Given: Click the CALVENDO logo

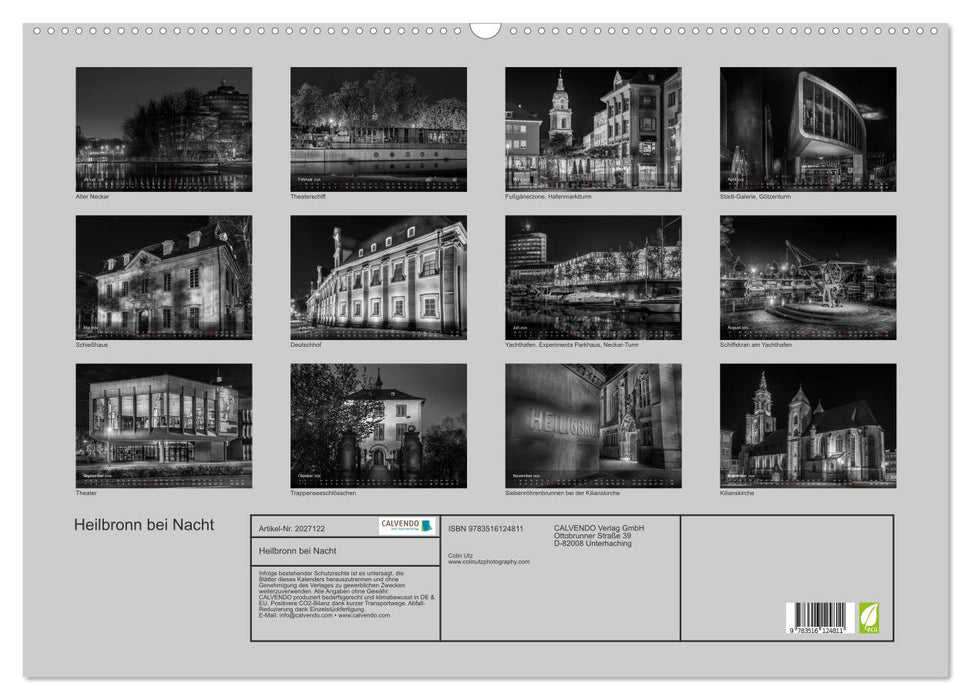Looking at the screenshot, I should [407, 526].
